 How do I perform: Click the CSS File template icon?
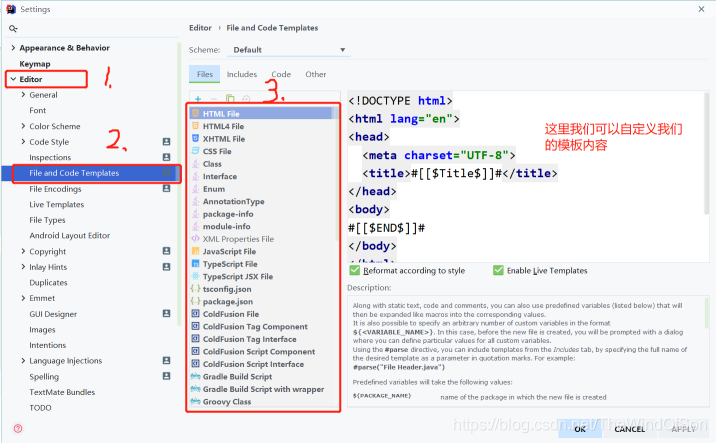click(195, 151)
